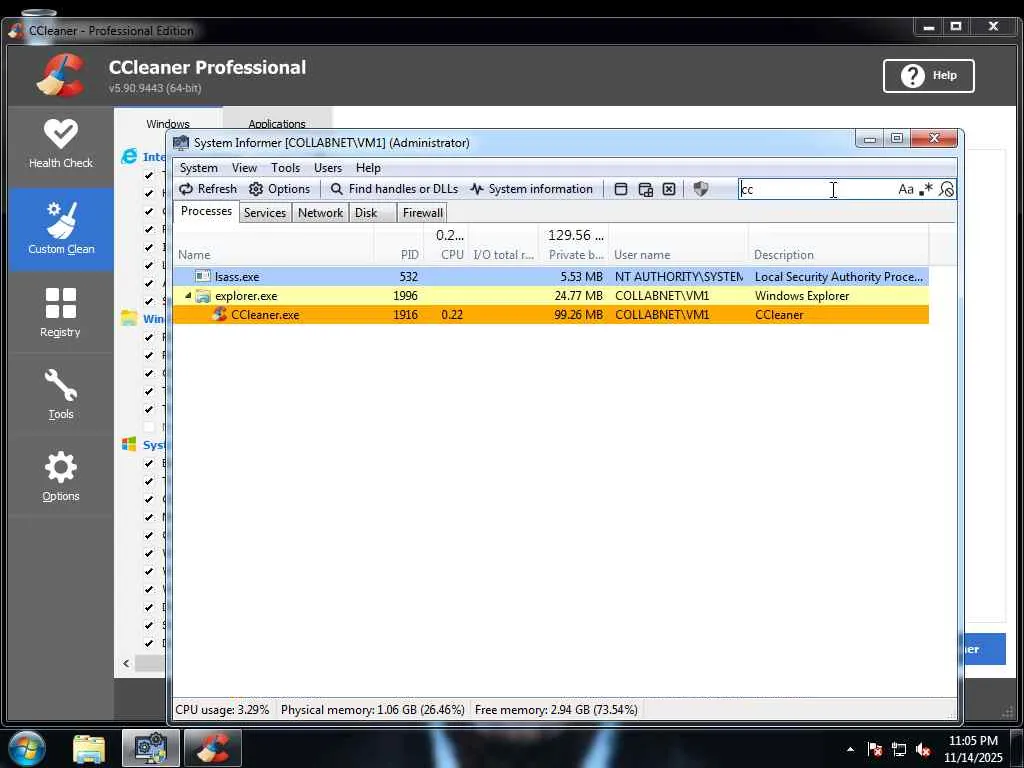Open System information graph window
The width and height of the screenshot is (1024, 768).
[x=532, y=189]
